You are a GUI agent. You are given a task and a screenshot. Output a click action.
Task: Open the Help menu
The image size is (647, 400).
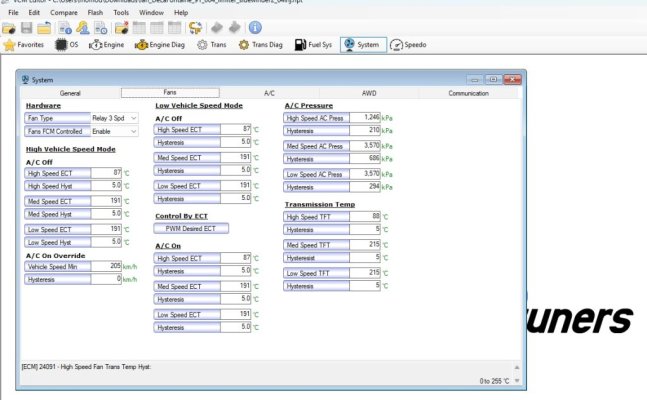pyautogui.click(x=181, y=13)
